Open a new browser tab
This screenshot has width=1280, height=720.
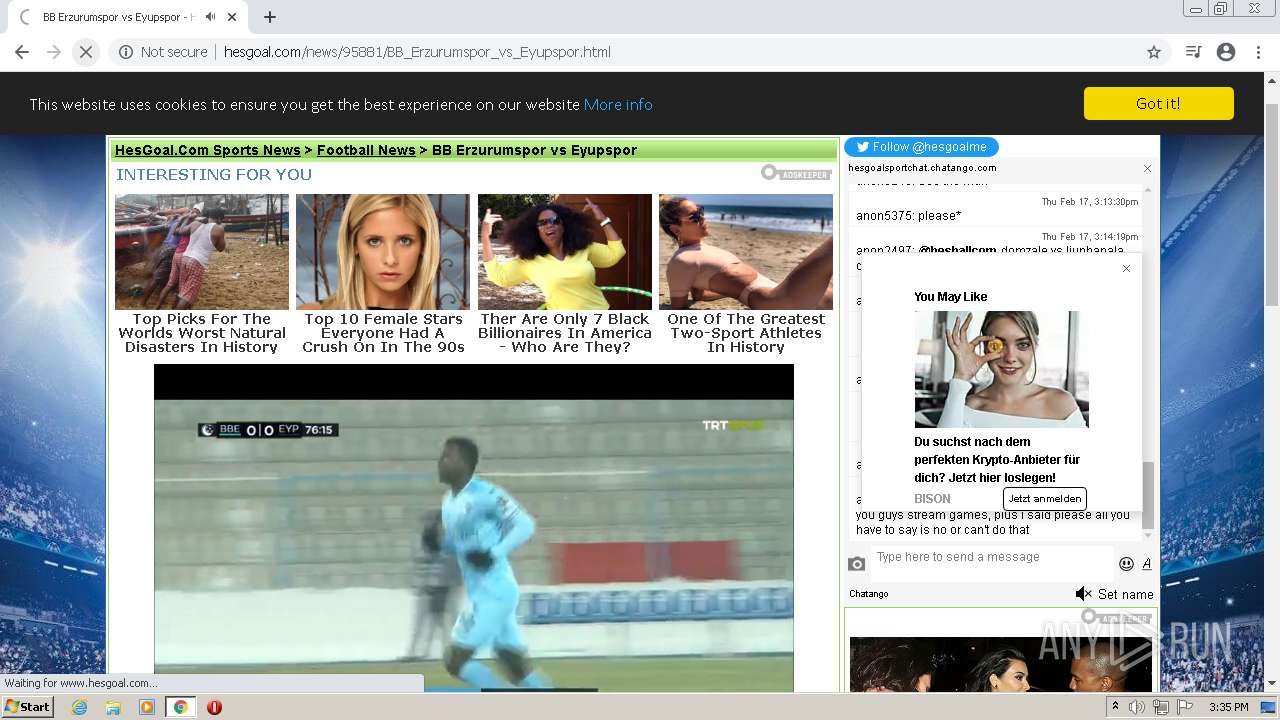[x=270, y=17]
